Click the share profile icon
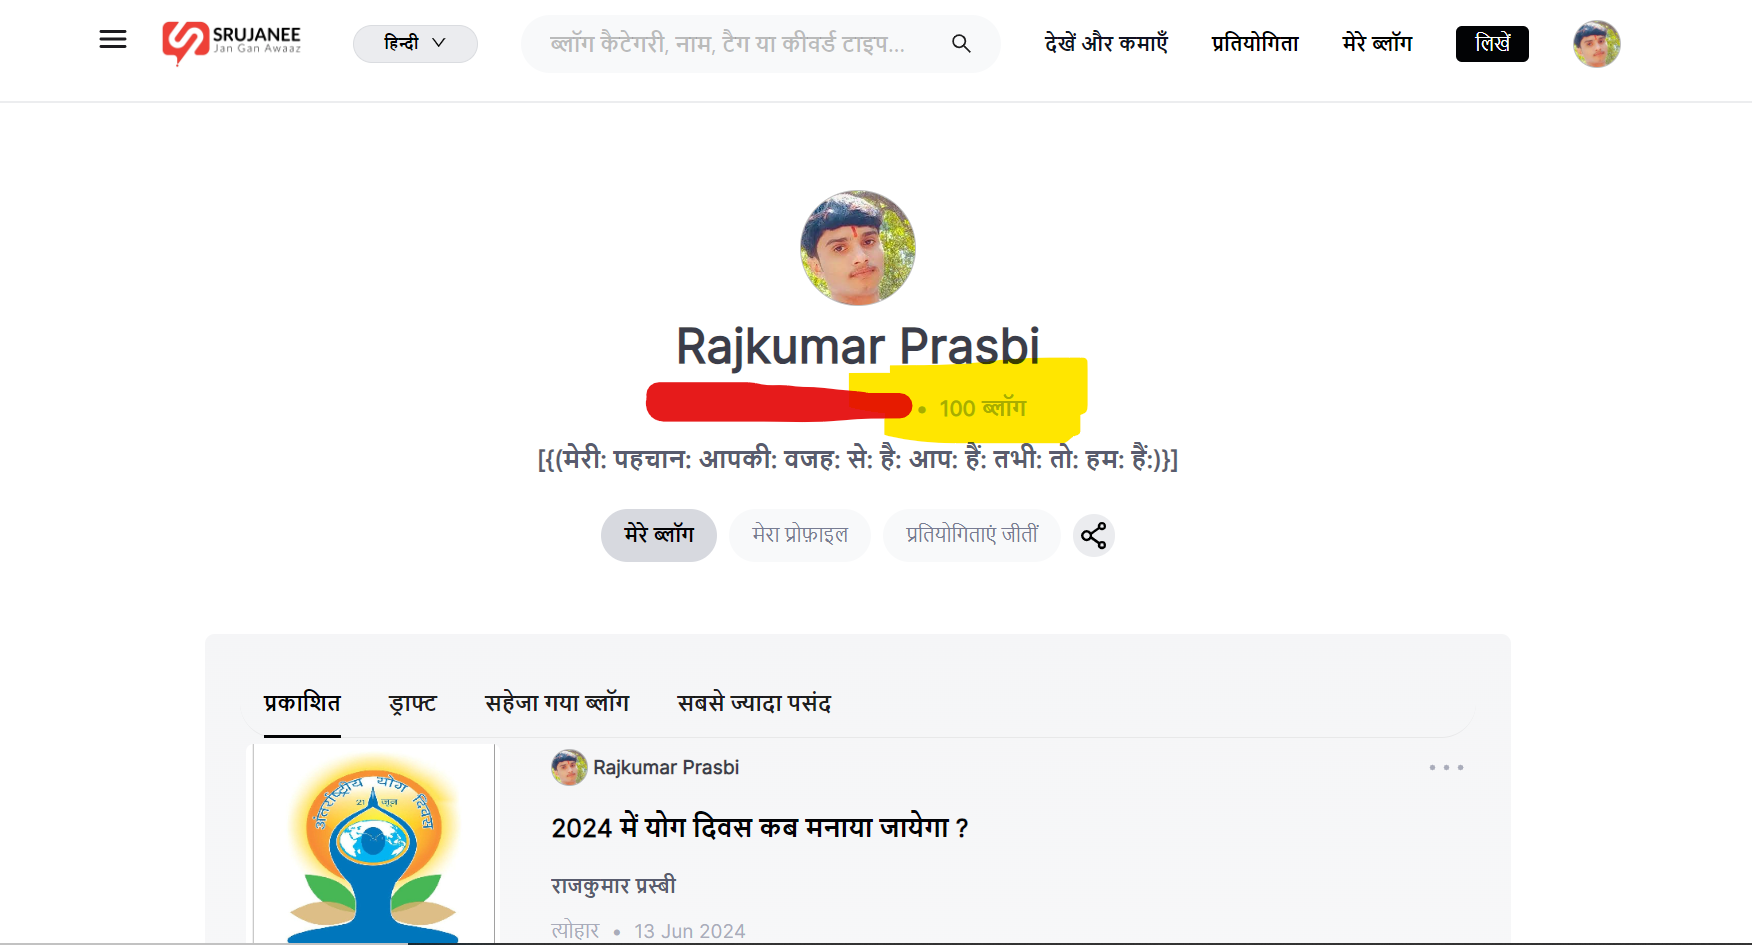 1094,535
